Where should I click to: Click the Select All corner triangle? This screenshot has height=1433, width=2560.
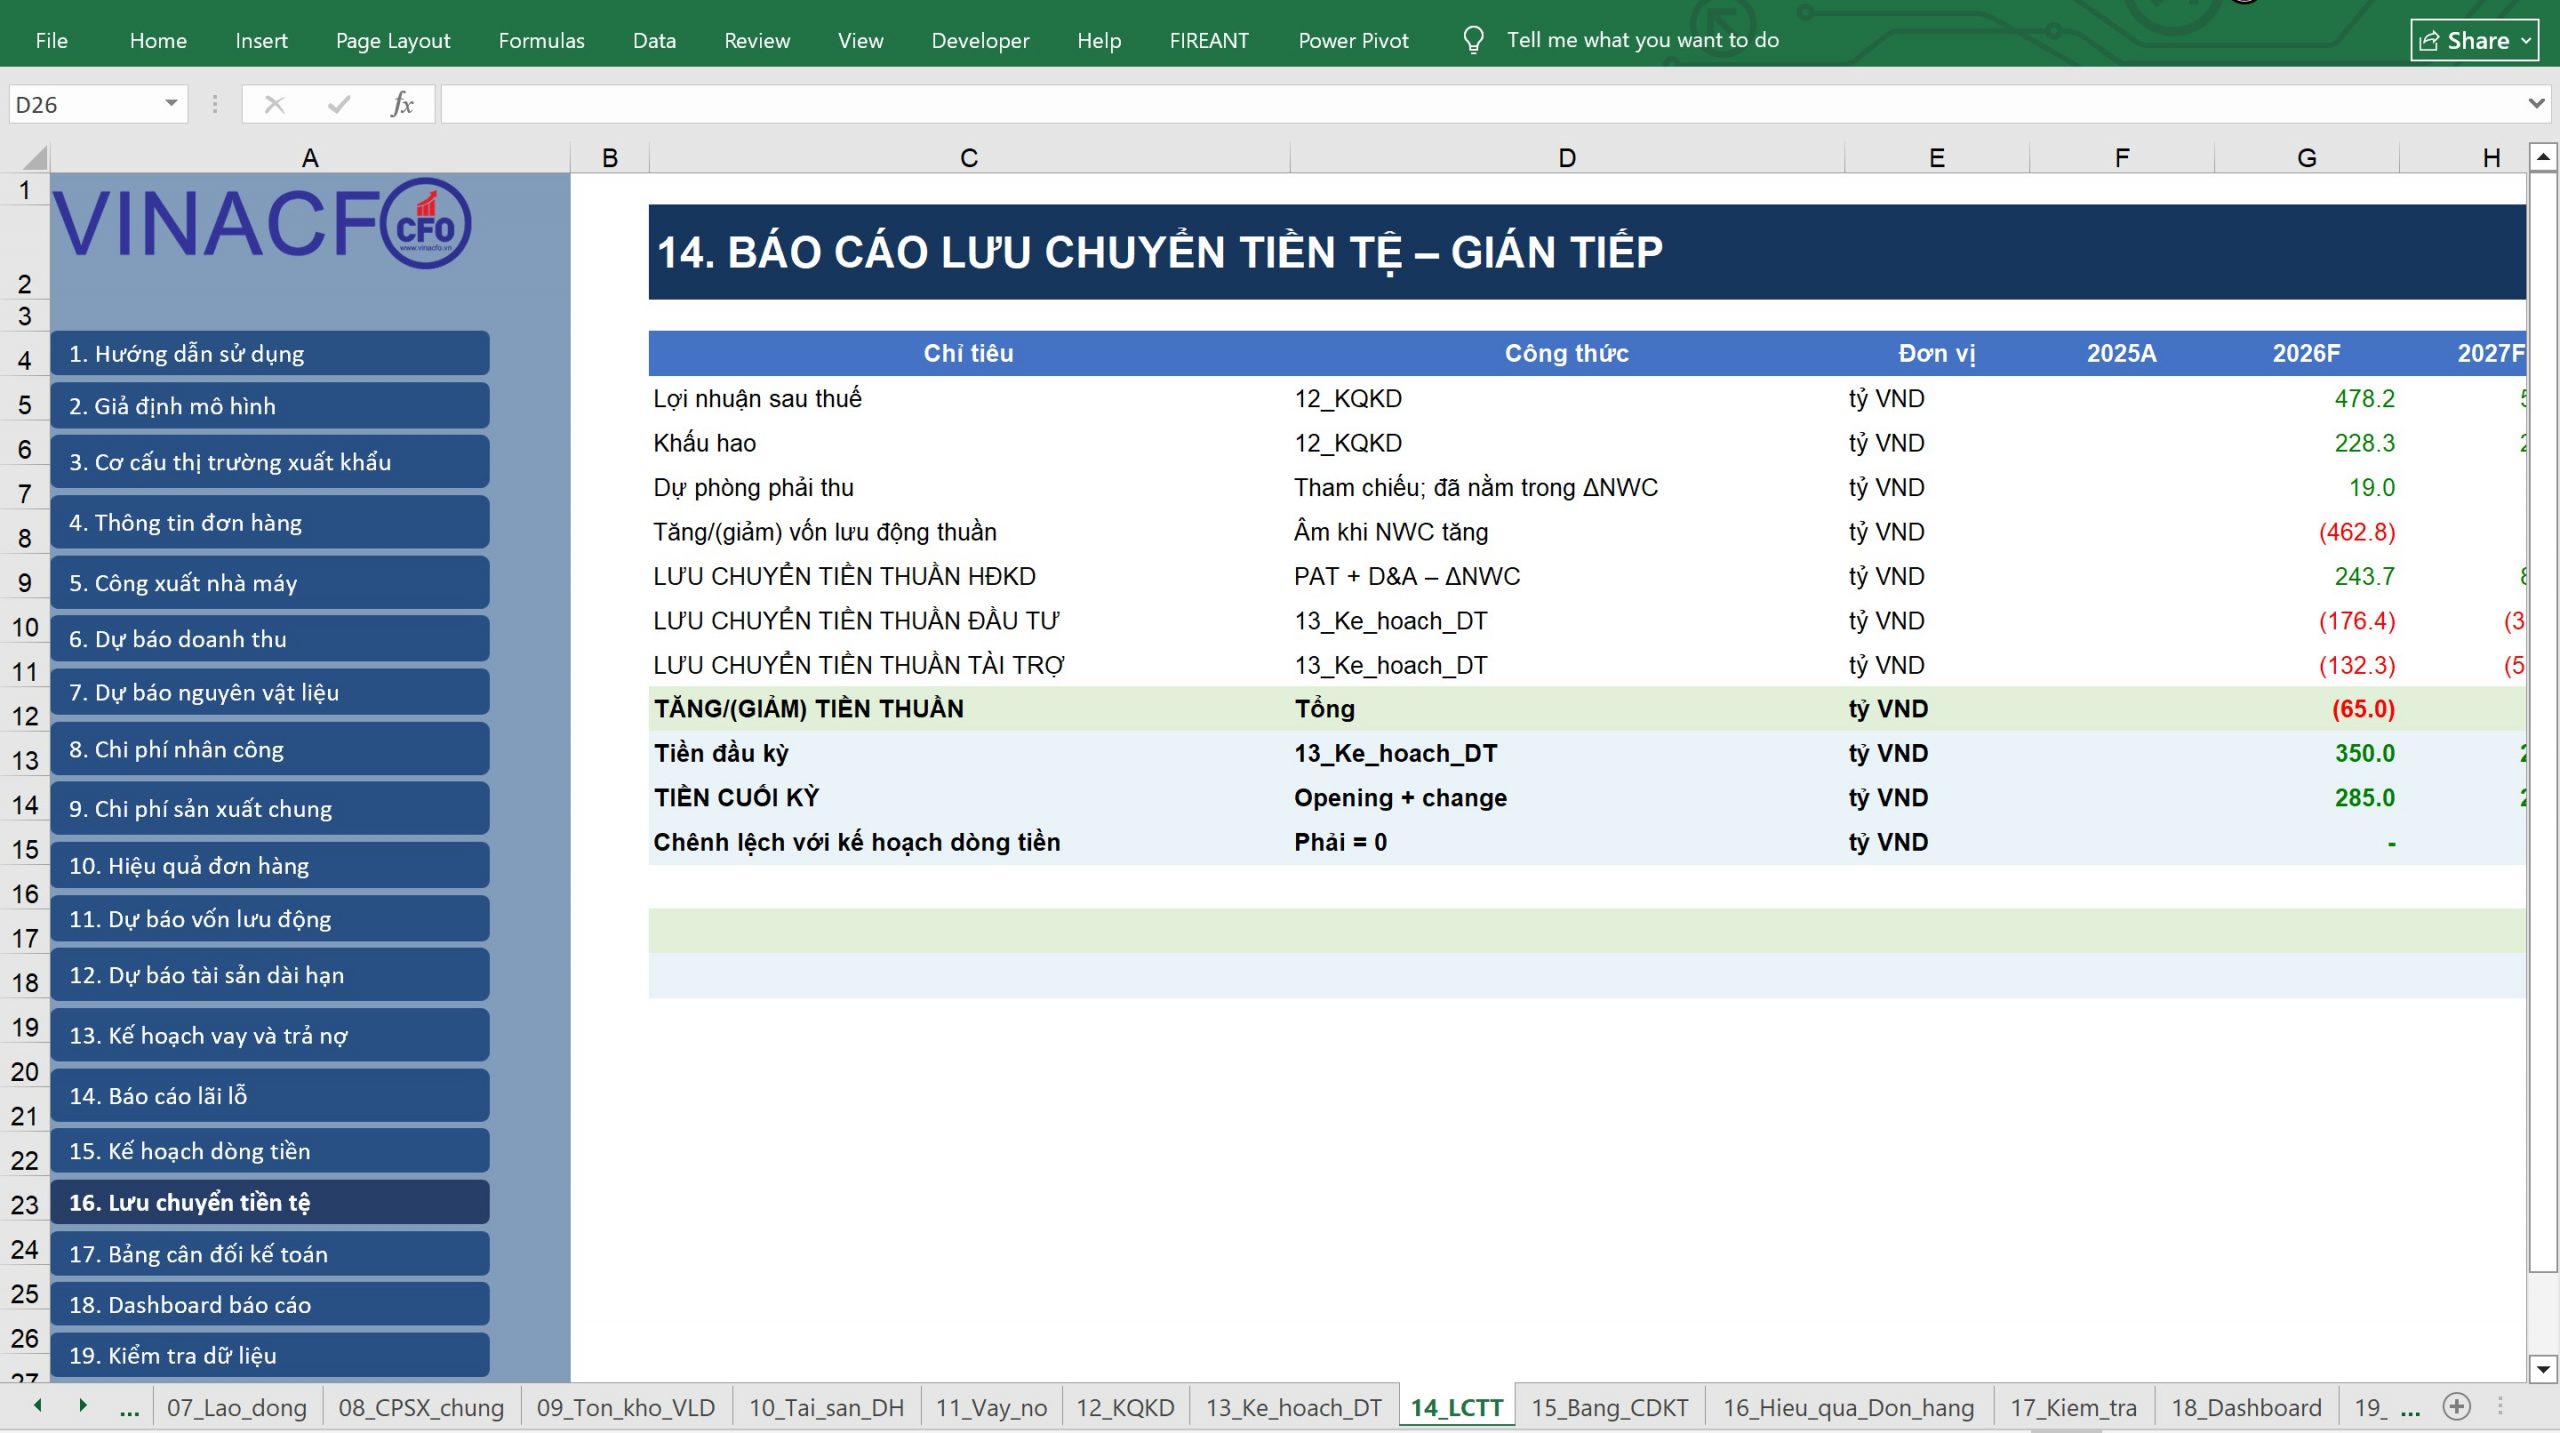click(x=34, y=158)
